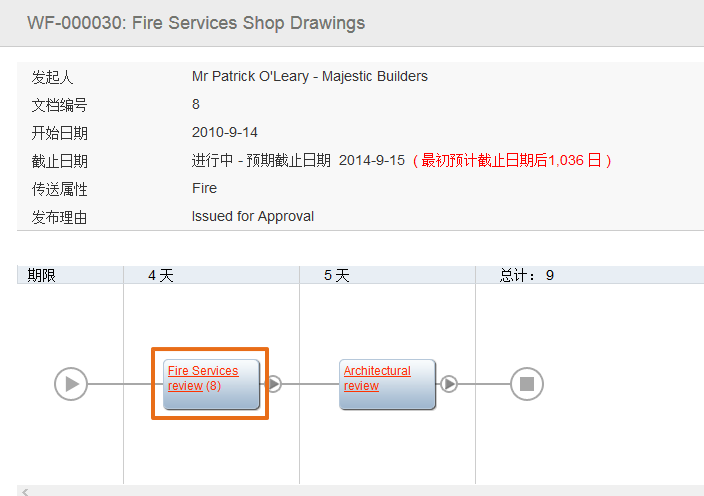704x496 pixels.
Task: Click the 发起人 field label
Action: [x=52, y=77]
